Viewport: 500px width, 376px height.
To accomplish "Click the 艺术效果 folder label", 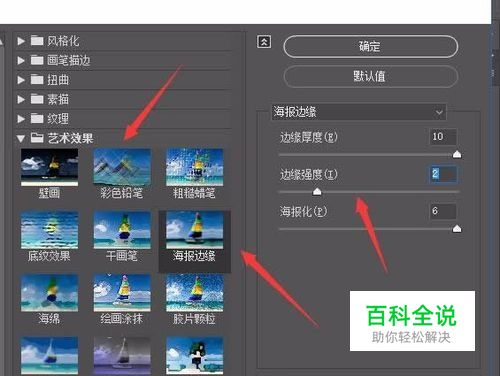I will coord(70,138).
